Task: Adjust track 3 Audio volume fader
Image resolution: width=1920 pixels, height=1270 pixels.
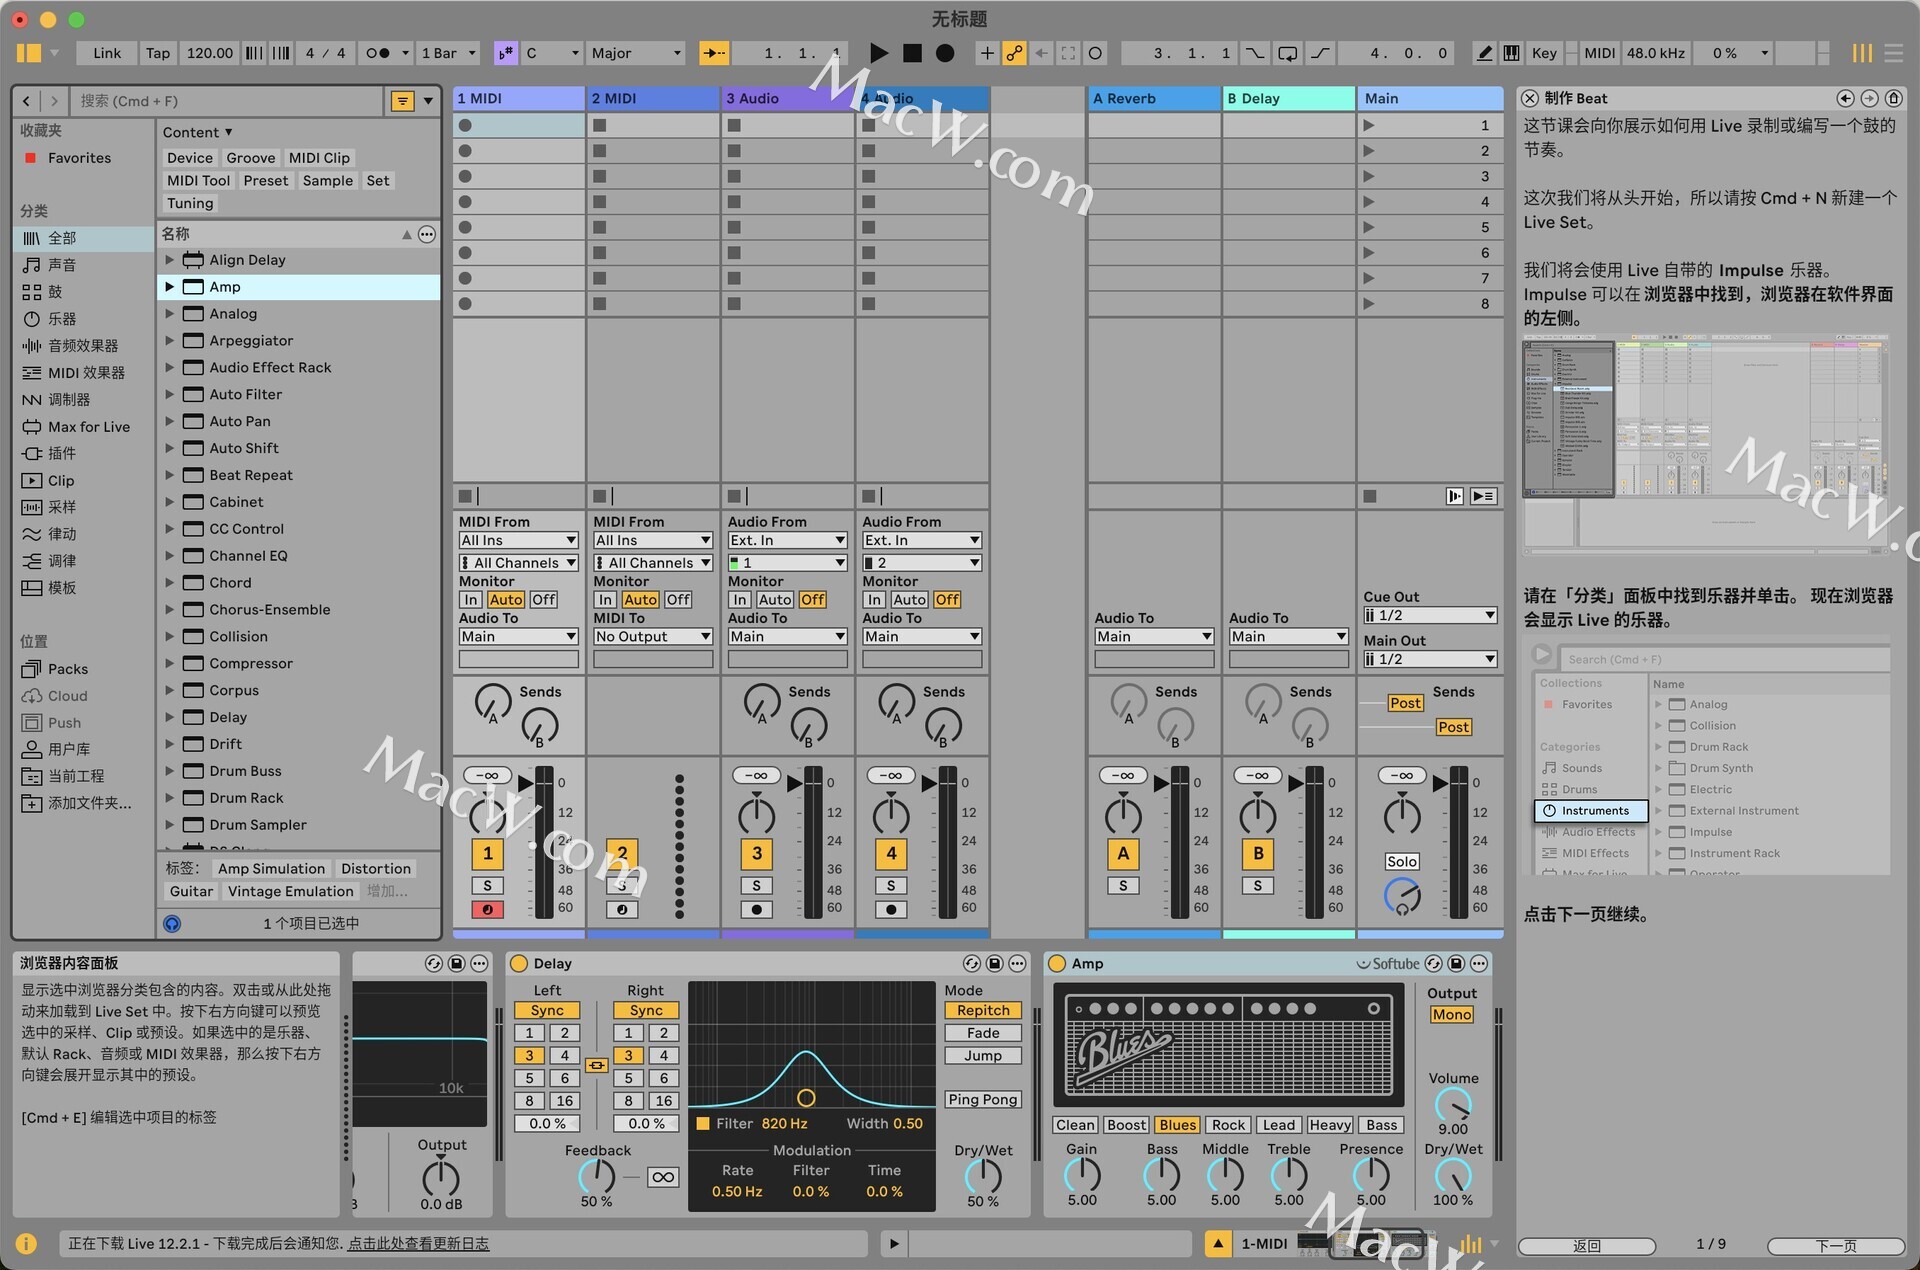Action: coord(796,783)
